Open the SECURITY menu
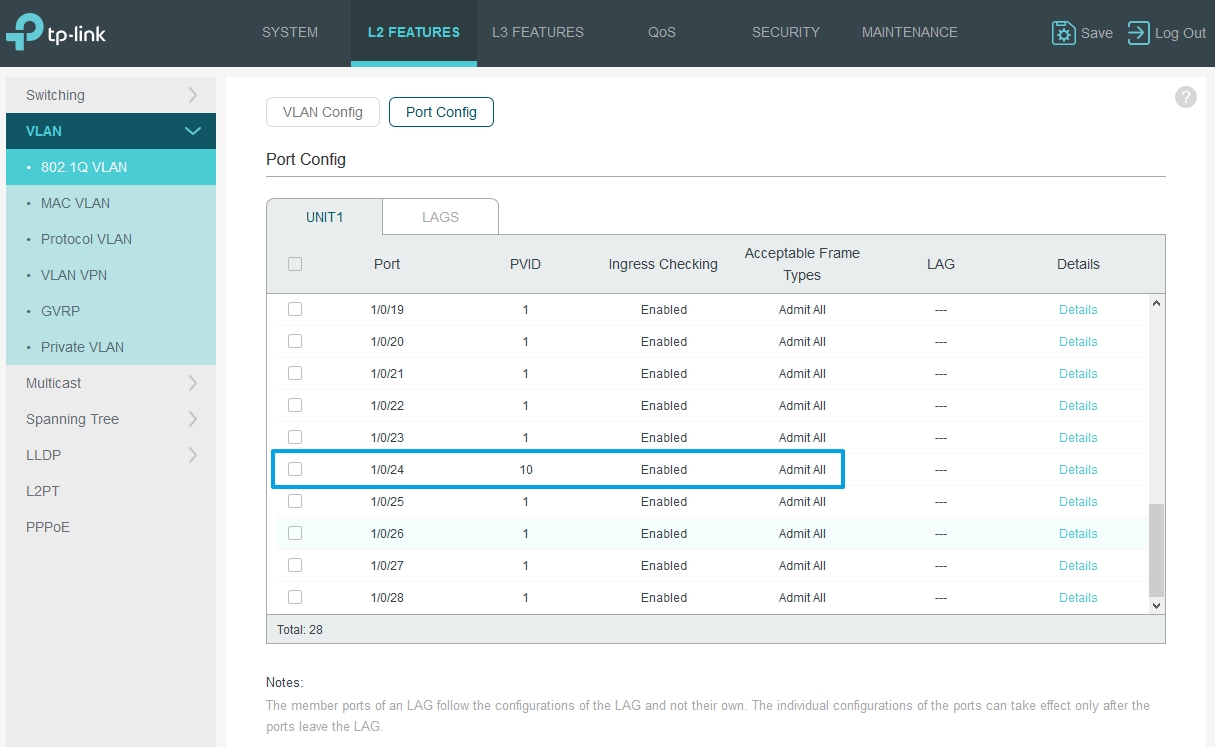Screen dimensions: 1215x747 [x=785, y=32]
